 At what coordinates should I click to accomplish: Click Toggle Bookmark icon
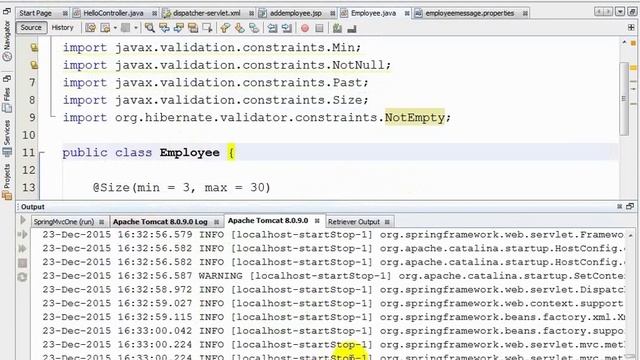[x=254, y=28]
